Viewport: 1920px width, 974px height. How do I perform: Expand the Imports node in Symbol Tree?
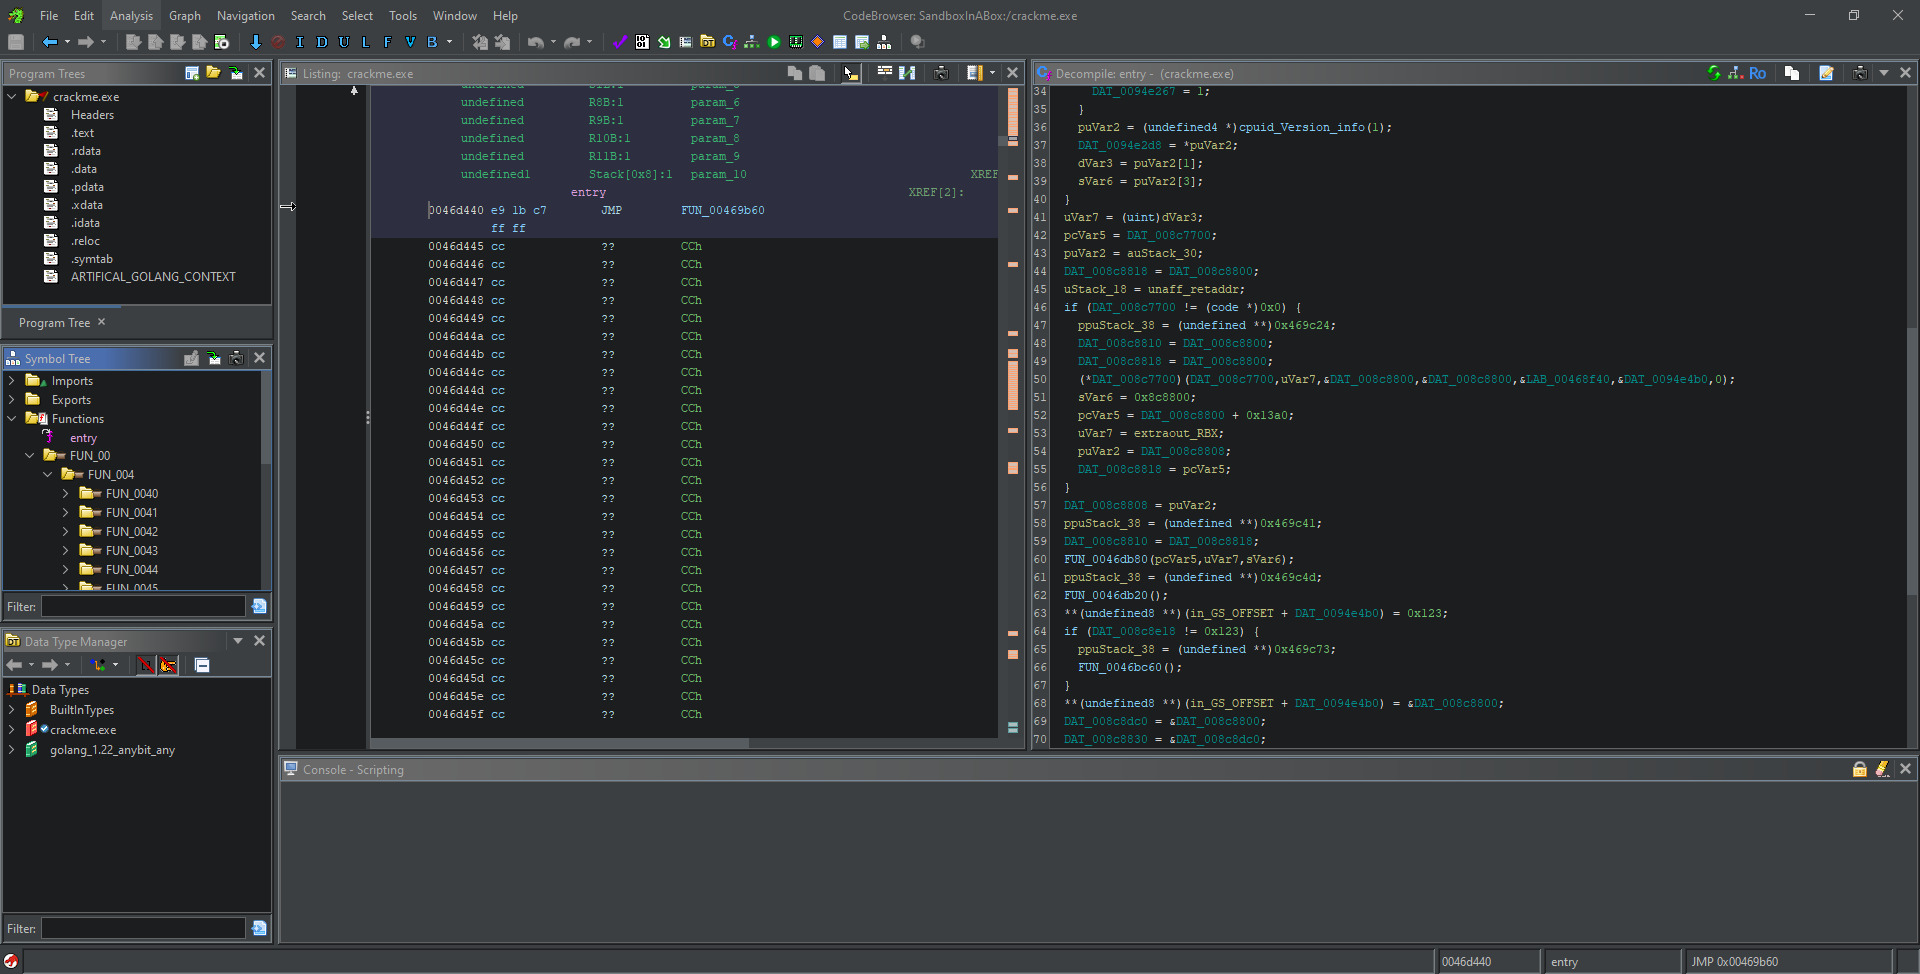[x=11, y=381]
